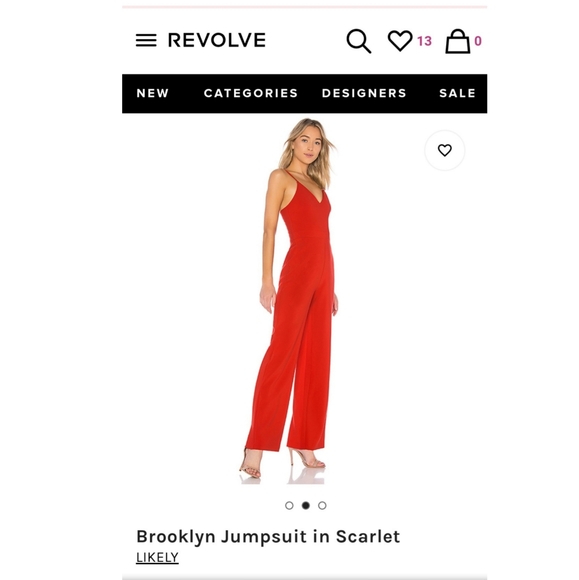Select the first image carousel dot
Image resolution: width=579 pixels, height=580 pixels.
tap(289, 505)
